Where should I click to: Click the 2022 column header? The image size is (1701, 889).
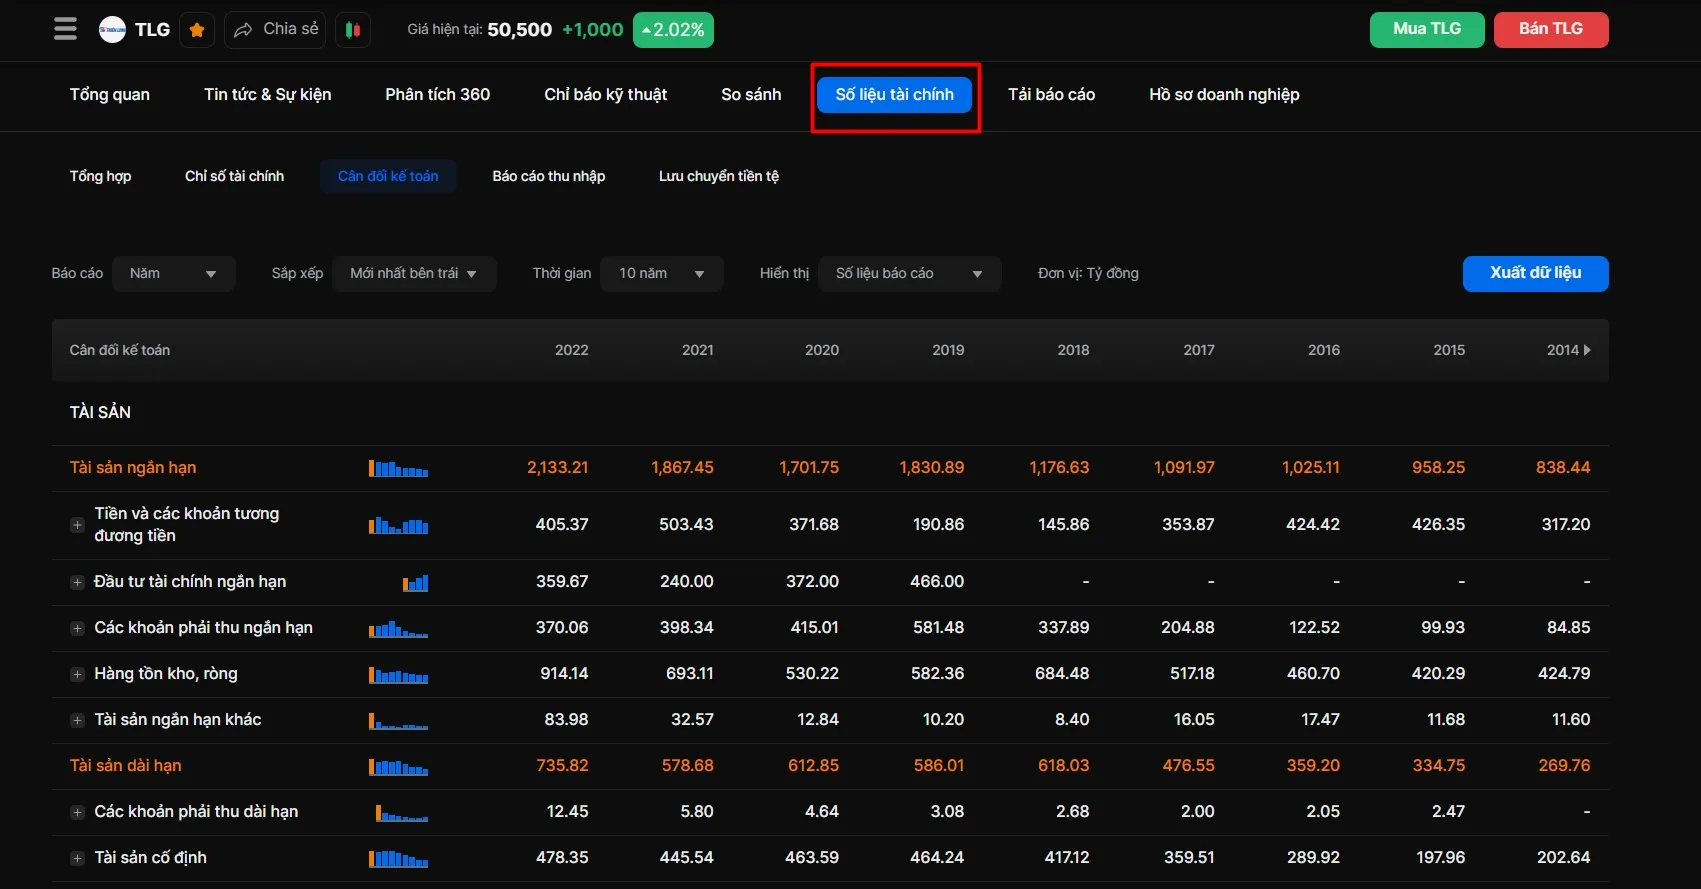[571, 350]
